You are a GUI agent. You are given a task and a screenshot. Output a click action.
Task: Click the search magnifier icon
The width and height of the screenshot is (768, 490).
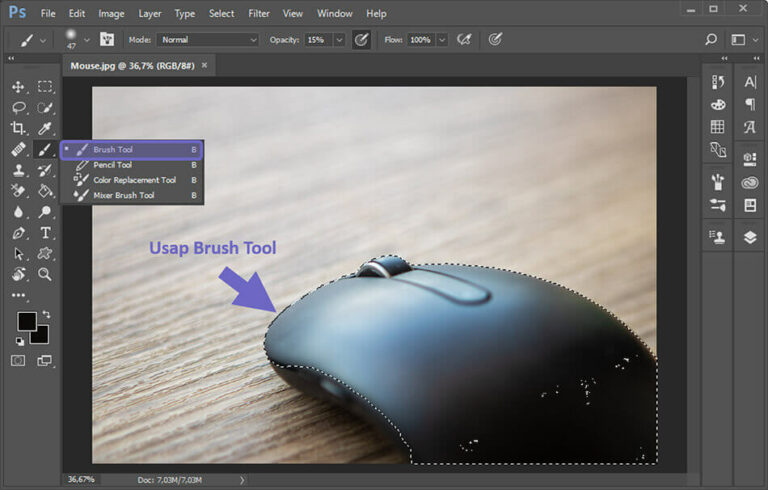coord(711,39)
